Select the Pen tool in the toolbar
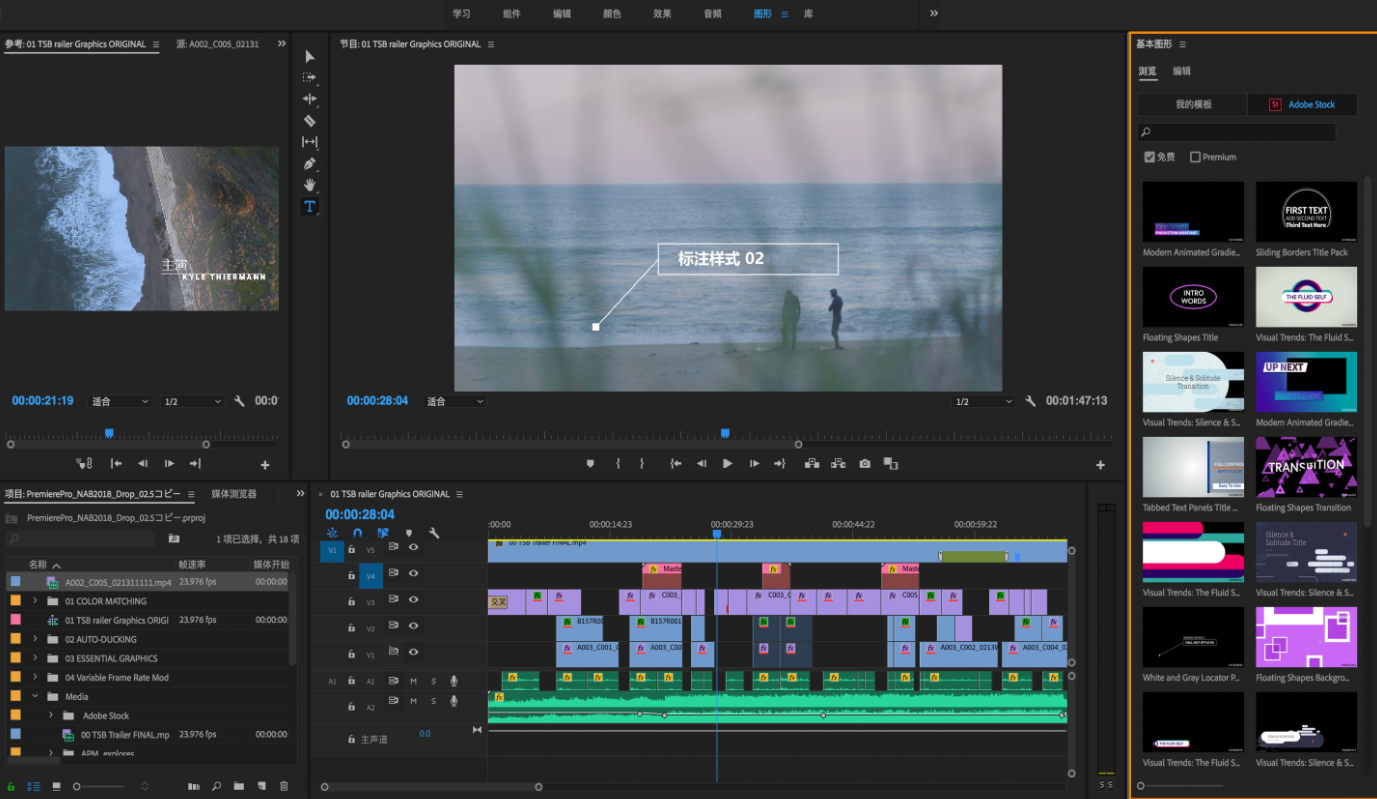 309,163
